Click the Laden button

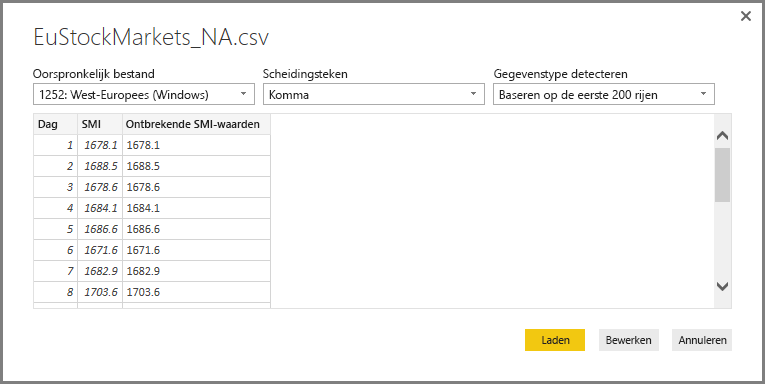pyautogui.click(x=555, y=340)
